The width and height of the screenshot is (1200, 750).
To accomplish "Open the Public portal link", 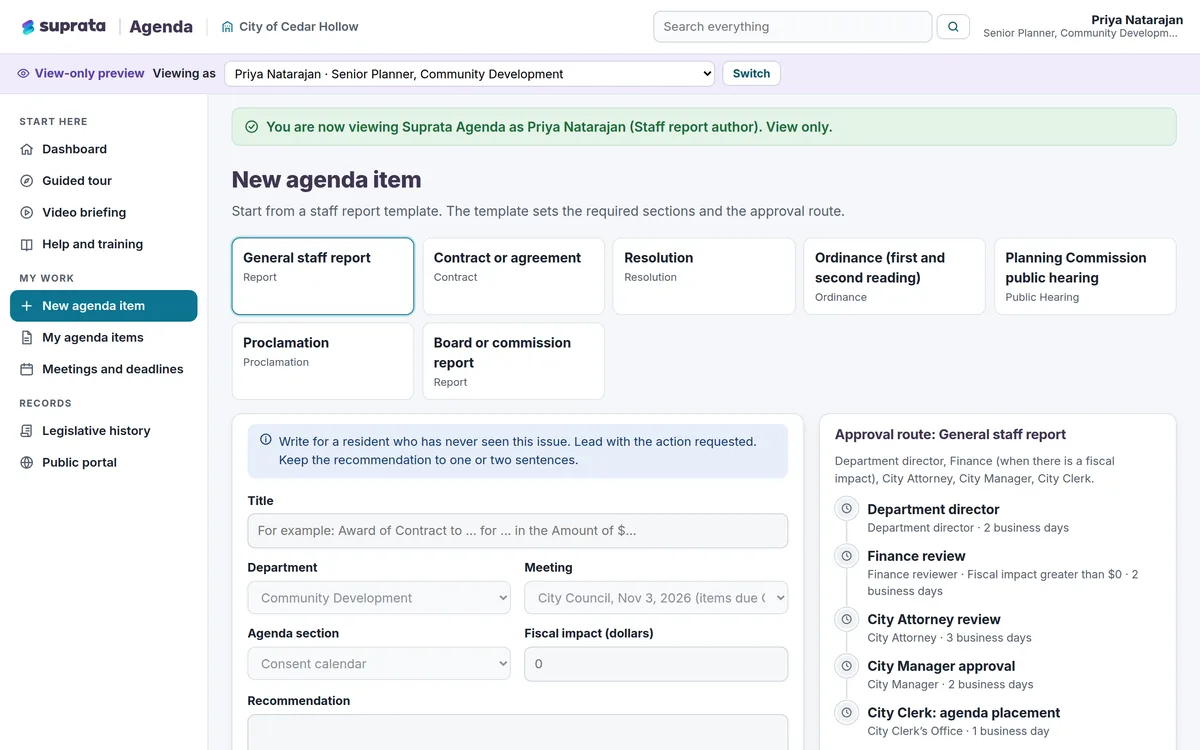I will pos(104,463).
